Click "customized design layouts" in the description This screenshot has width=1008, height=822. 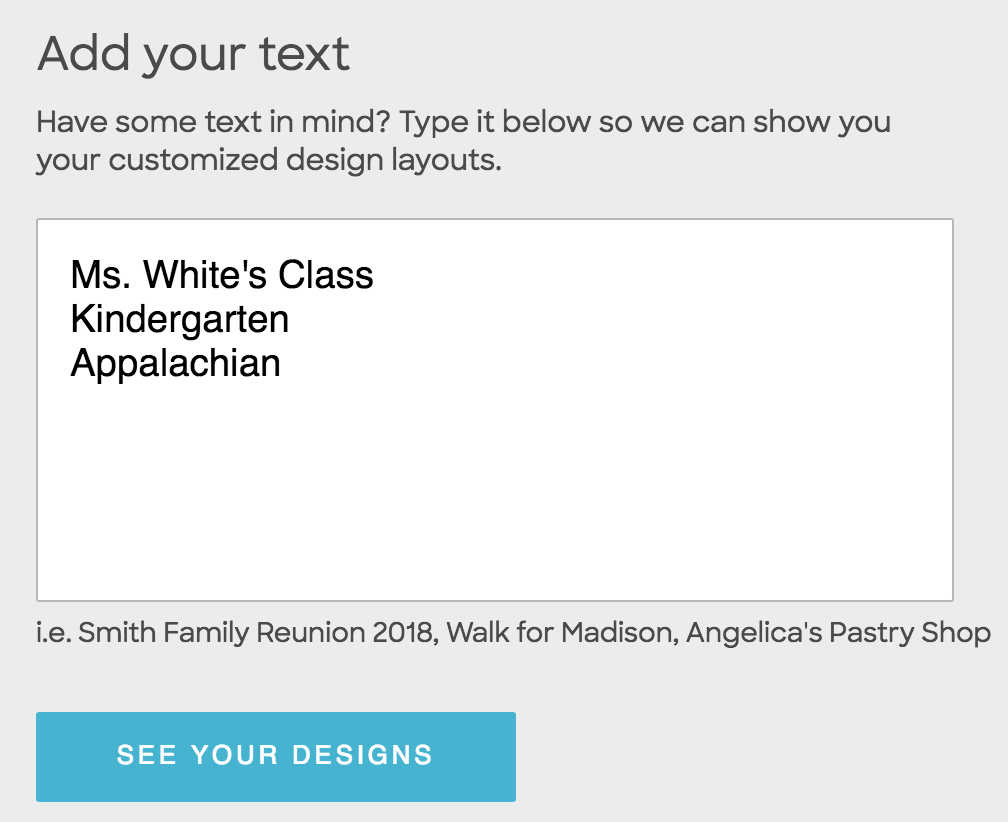click(304, 160)
